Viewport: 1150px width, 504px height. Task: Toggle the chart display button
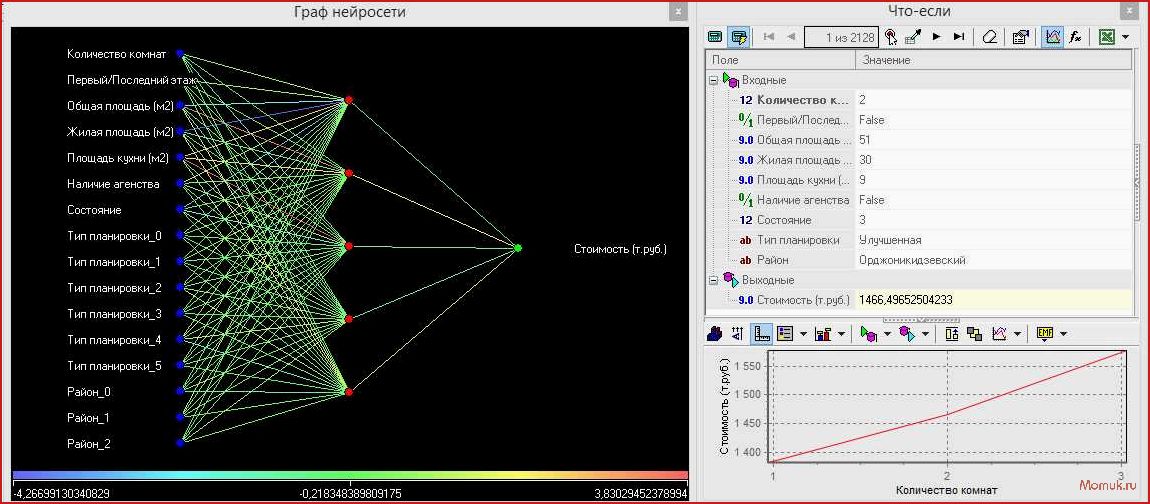point(1052,37)
